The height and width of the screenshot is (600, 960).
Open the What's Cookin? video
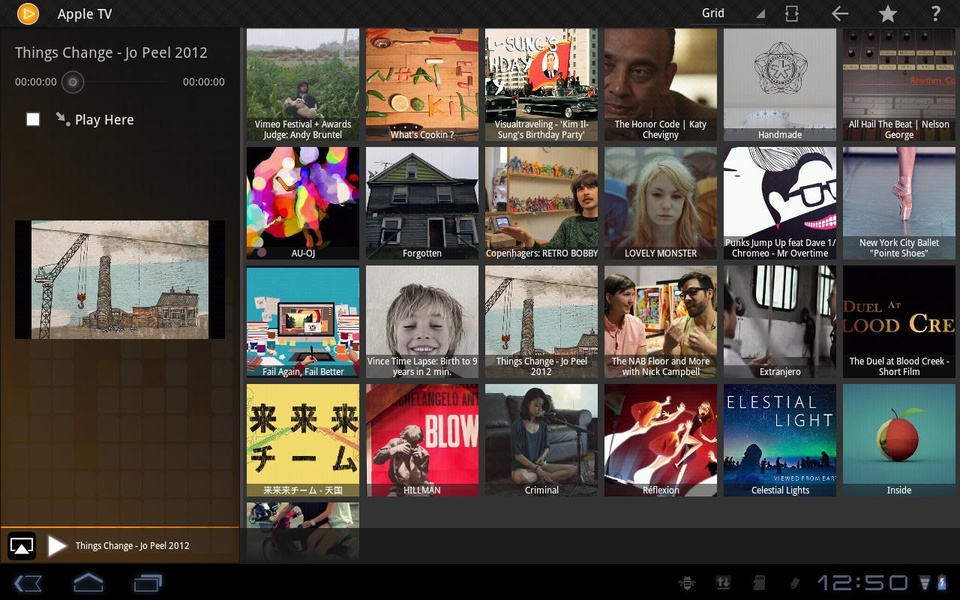(422, 85)
